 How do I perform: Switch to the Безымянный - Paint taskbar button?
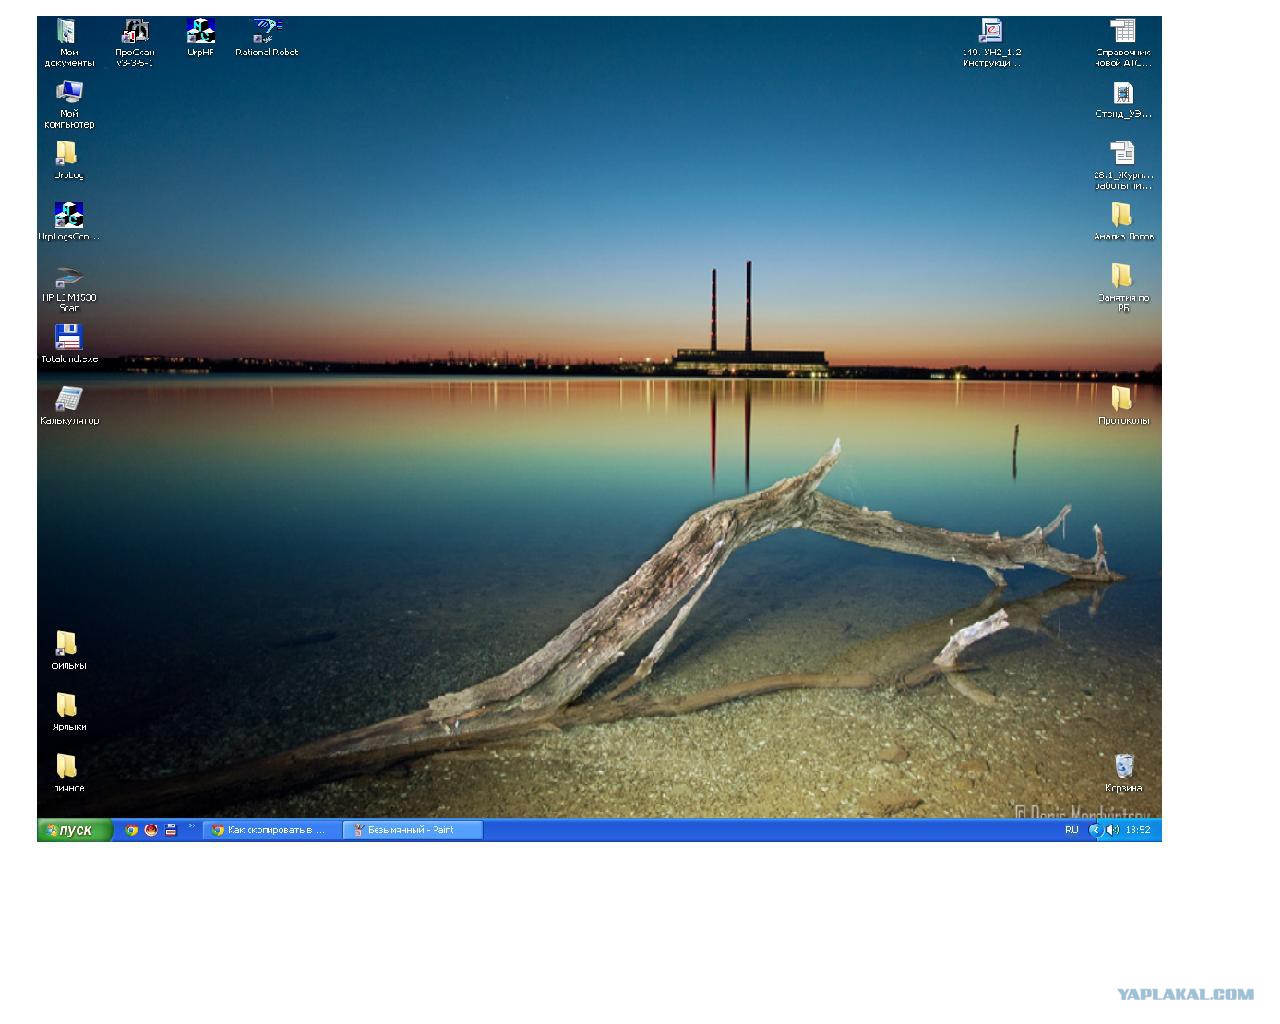point(412,830)
